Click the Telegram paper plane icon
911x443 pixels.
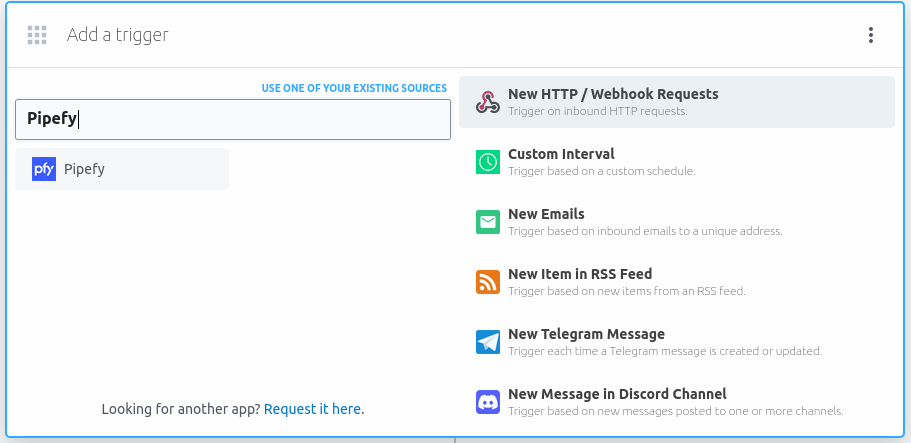pyautogui.click(x=487, y=342)
